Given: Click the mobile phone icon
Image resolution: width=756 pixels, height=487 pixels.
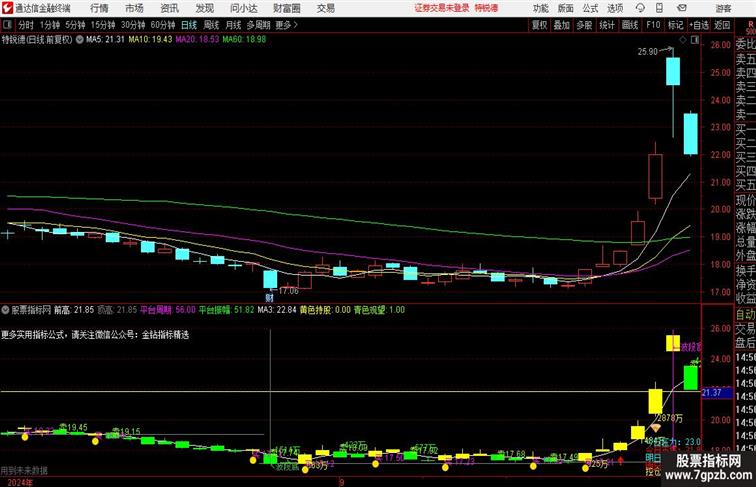Looking at the screenshot, I should pos(660,8).
